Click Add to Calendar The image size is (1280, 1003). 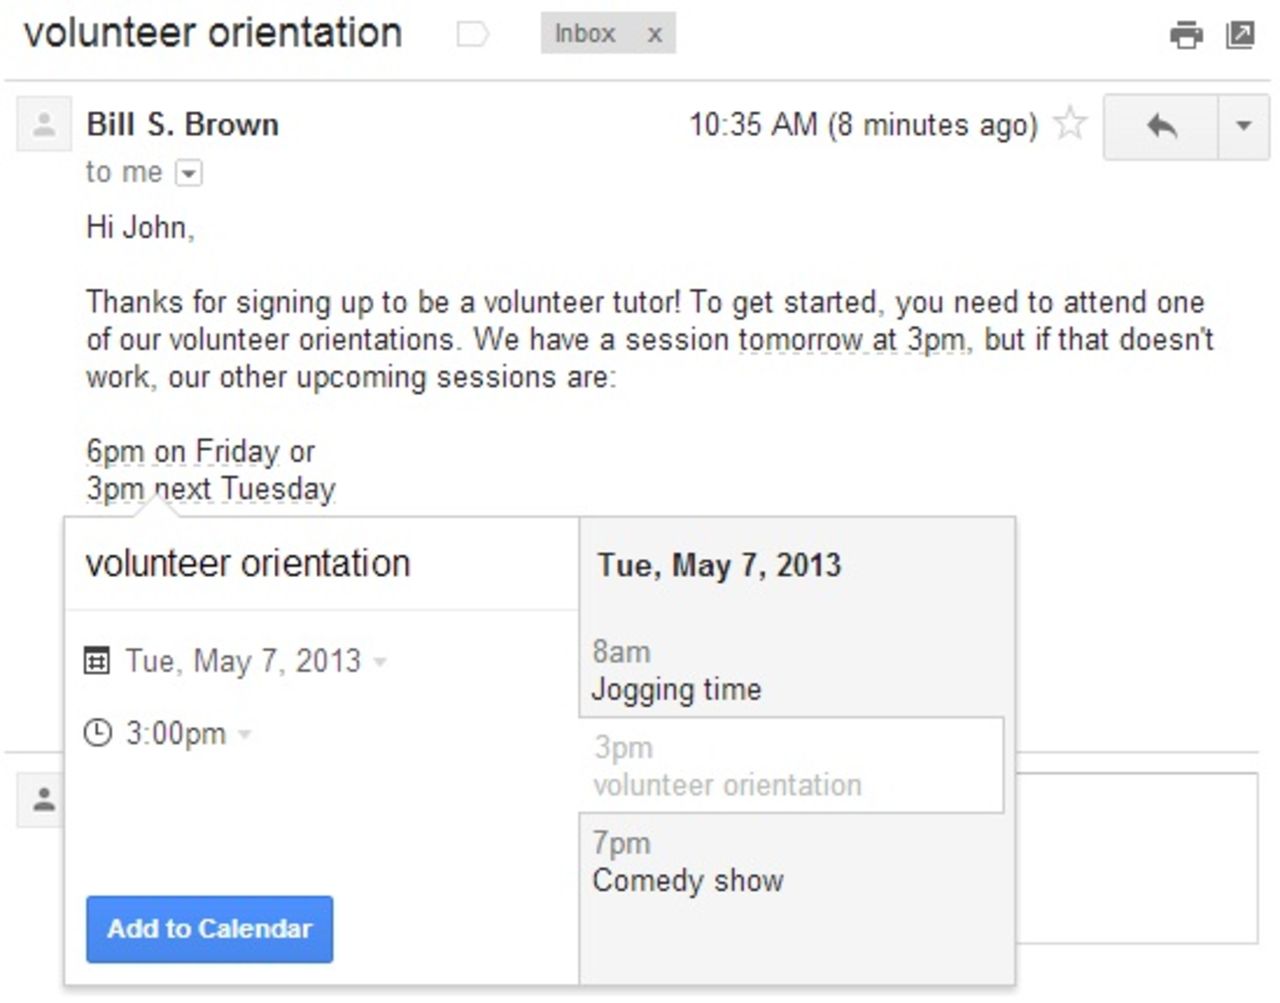pyautogui.click(x=208, y=929)
